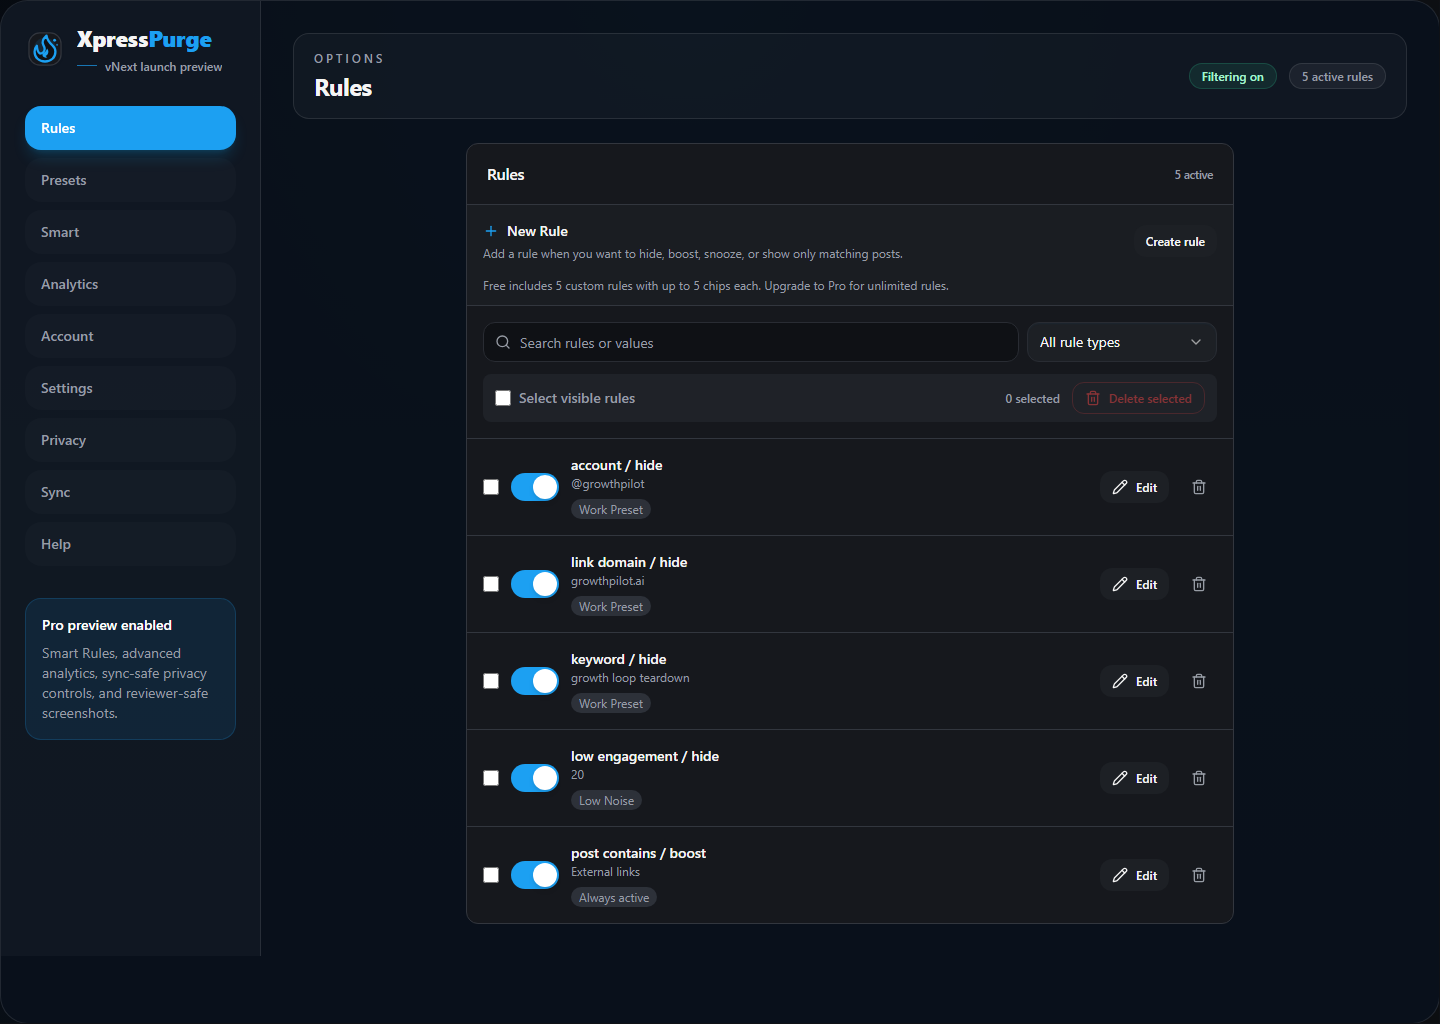Image resolution: width=1440 pixels, height=1024 pixels.
Task: Check the box for link domain / hide rule
Action: coord(491,584)
